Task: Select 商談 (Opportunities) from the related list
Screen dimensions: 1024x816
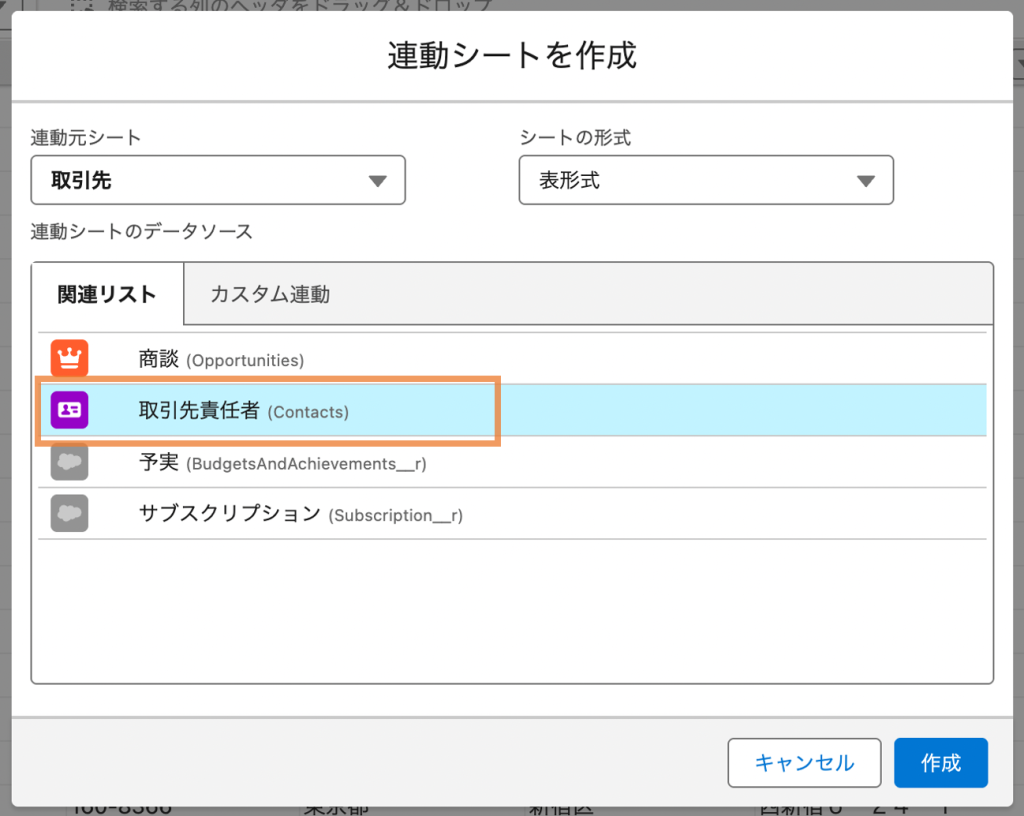Action: tap(221, 359)
